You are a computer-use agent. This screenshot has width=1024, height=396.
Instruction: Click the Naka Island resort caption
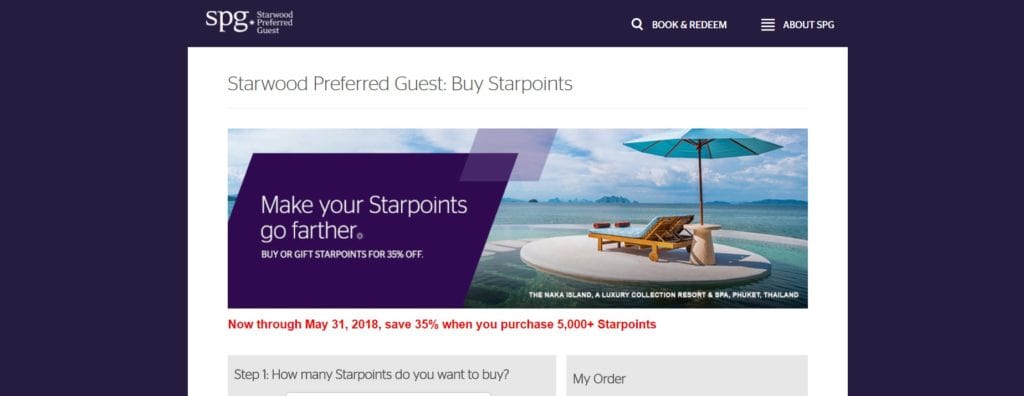(x=664, y=295)
